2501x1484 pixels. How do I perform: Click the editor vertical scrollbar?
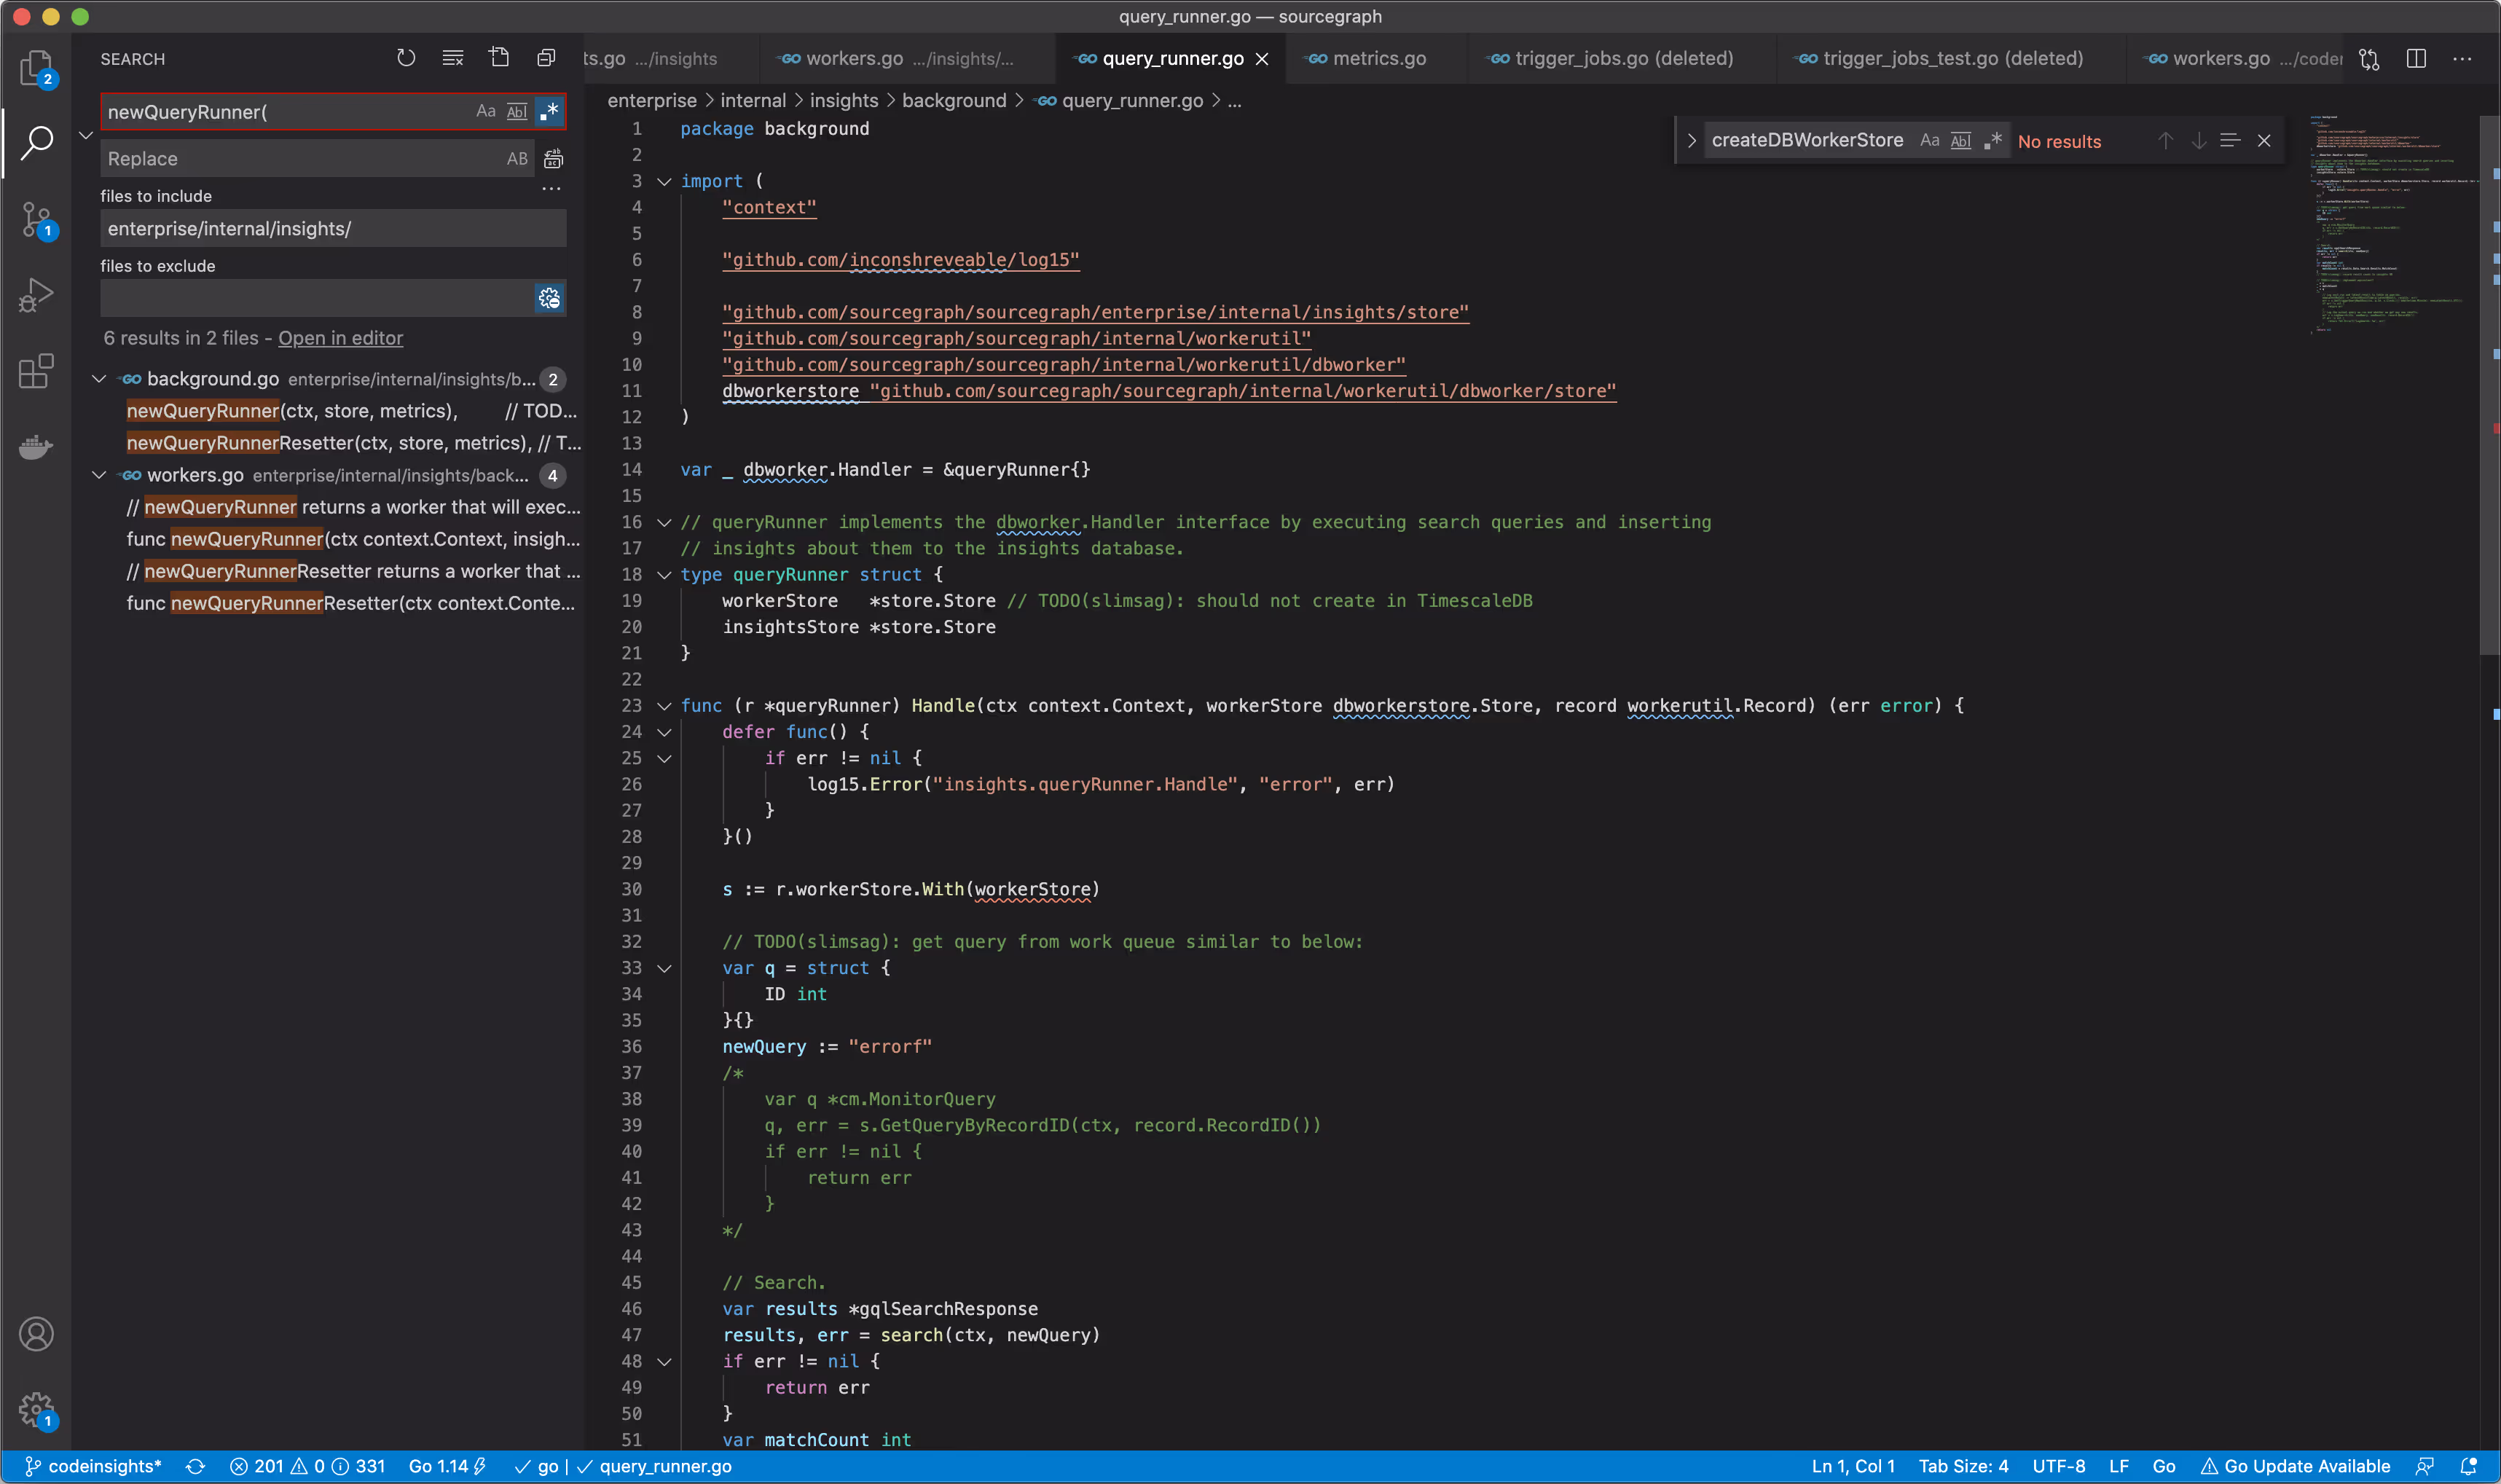pyautogui.click(x=2489, y=385)
